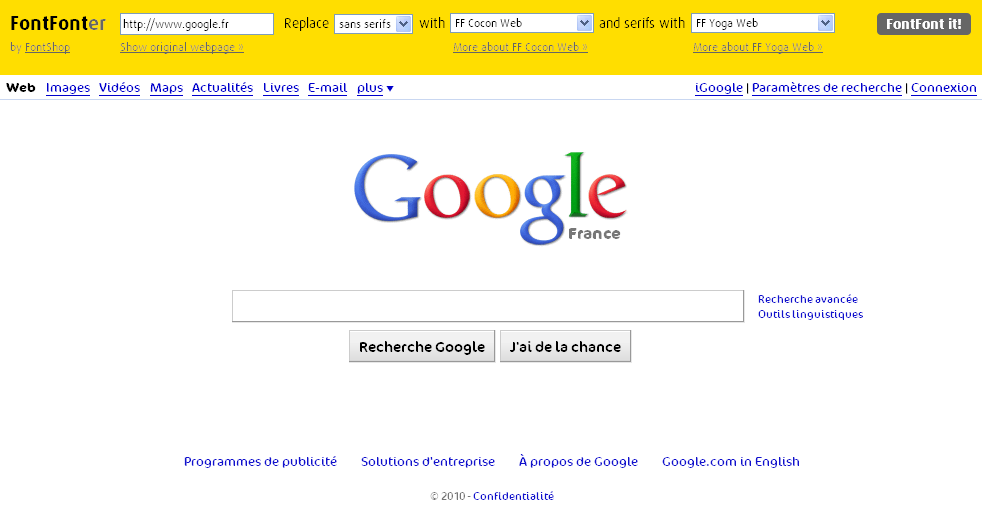Screen dimensions: 982x512
Task: Open Solutions d'entreprise link
Action: click(x=428, y=461)
